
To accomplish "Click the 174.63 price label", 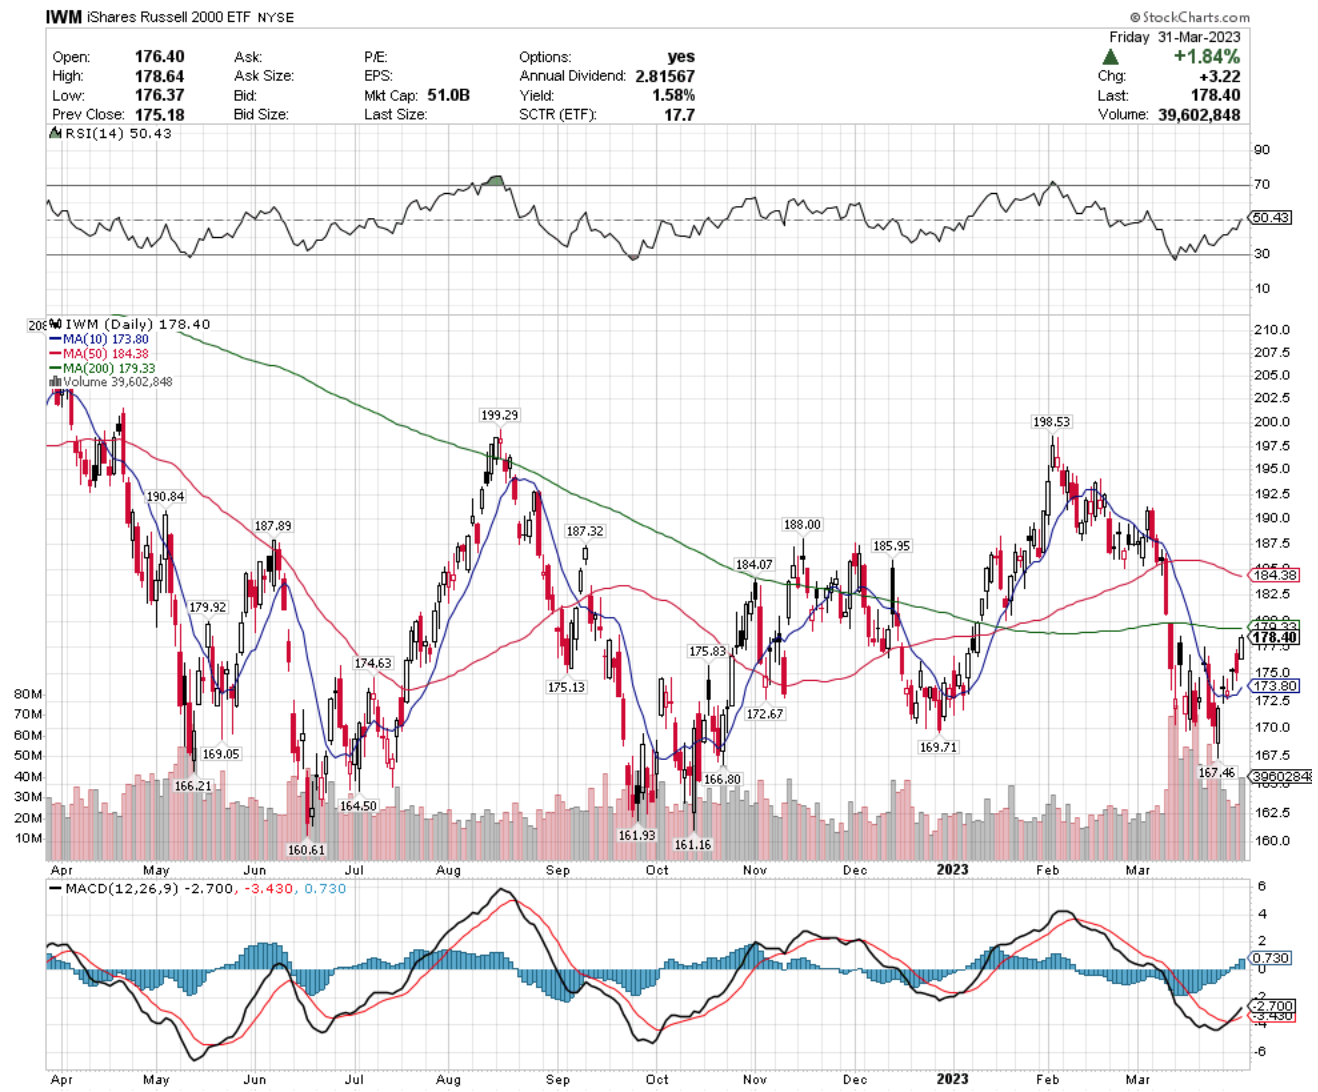I will pos(373,663).
